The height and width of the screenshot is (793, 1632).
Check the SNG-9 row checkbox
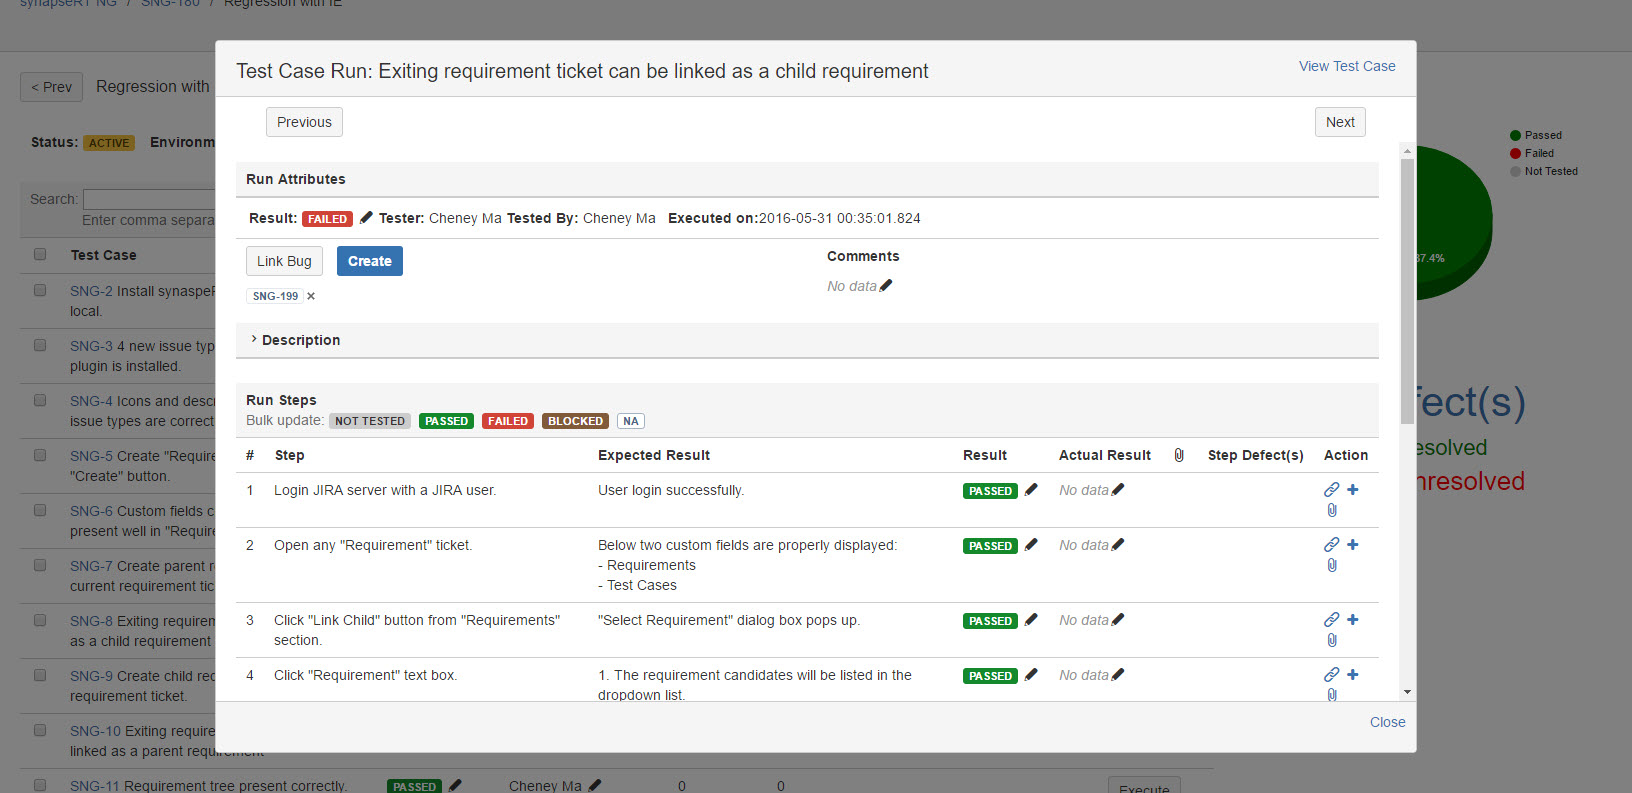40,675
